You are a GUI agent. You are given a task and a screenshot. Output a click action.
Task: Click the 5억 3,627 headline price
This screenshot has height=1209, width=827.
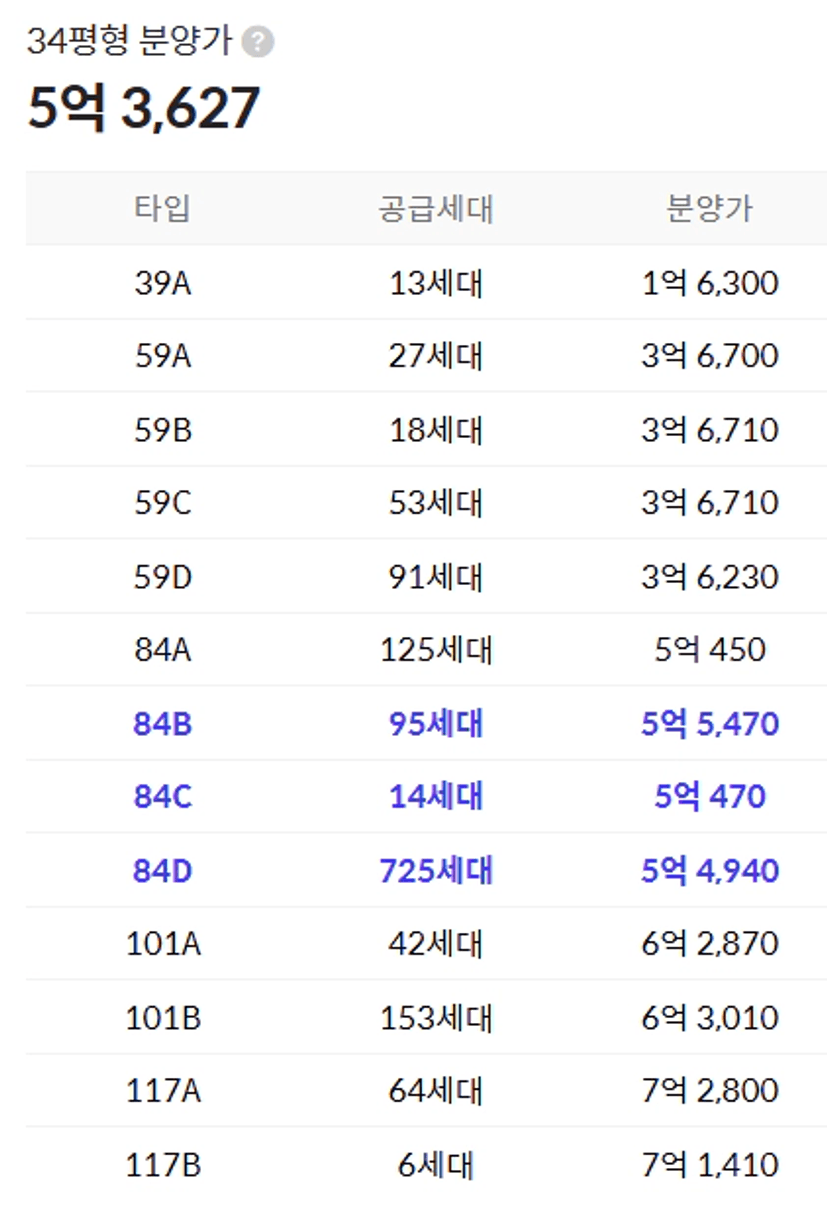coord(143,108)
